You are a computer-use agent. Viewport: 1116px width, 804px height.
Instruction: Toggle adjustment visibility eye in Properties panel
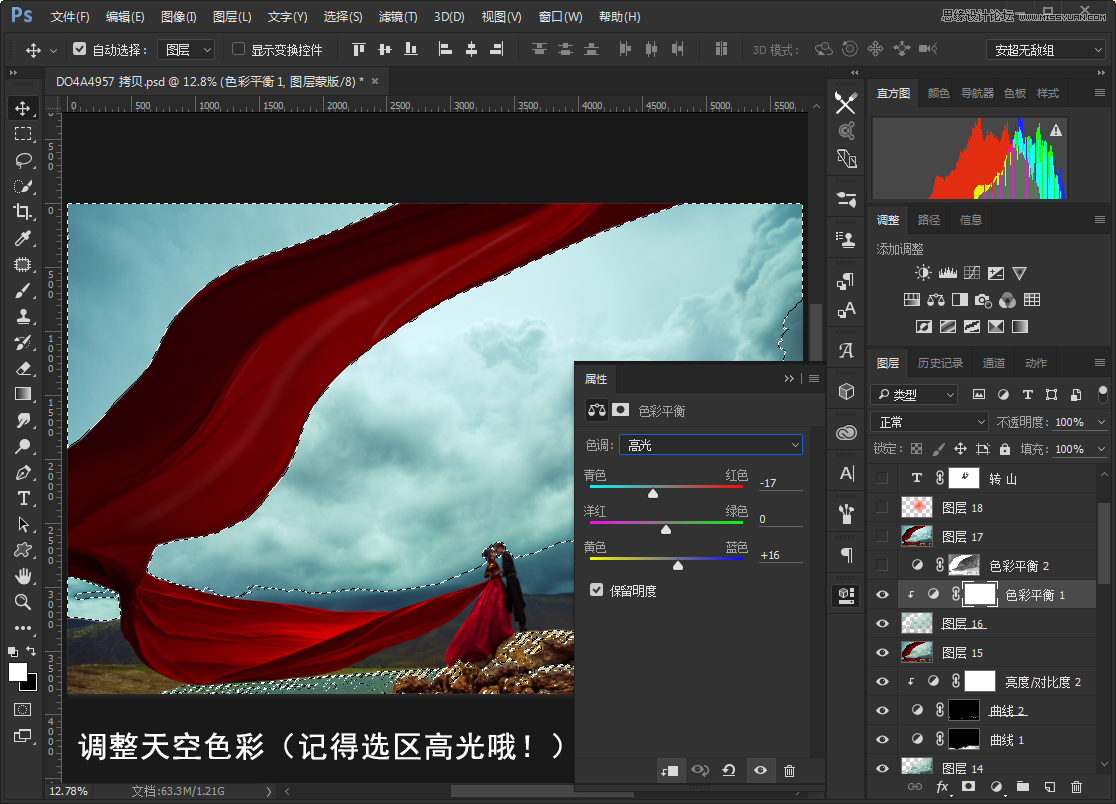coord(760,771)
